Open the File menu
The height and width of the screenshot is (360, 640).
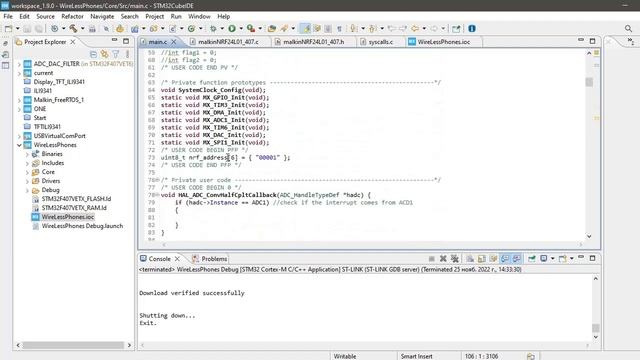(8, 16)
